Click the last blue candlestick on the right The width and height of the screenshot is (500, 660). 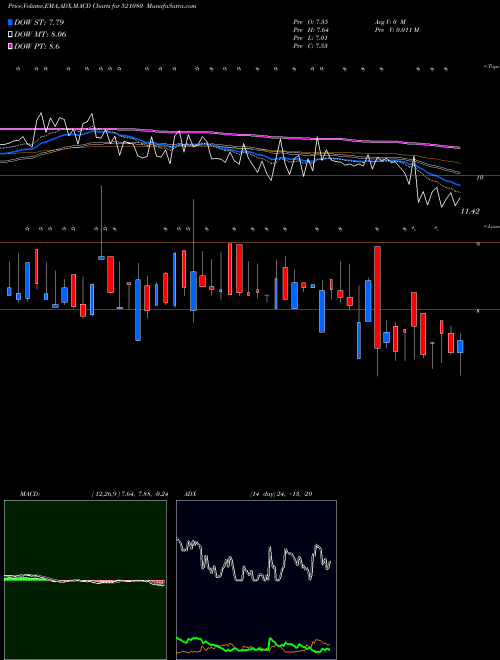(460, 346)
